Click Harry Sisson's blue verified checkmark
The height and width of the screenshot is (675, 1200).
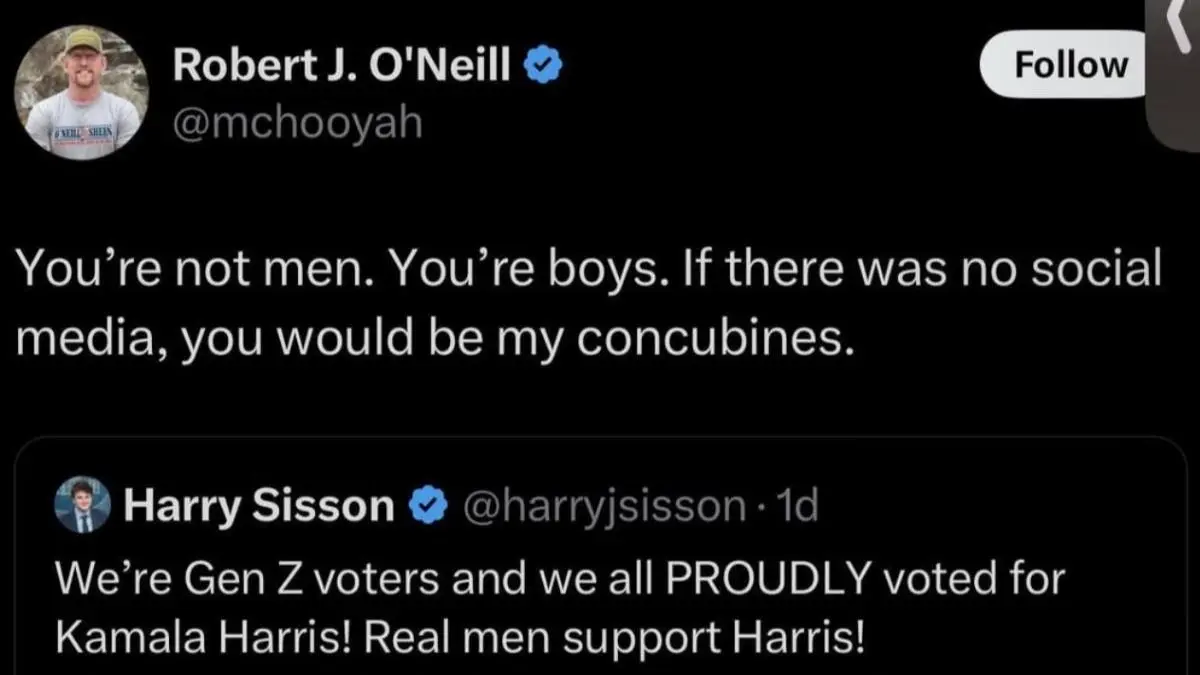coord(429,508)
